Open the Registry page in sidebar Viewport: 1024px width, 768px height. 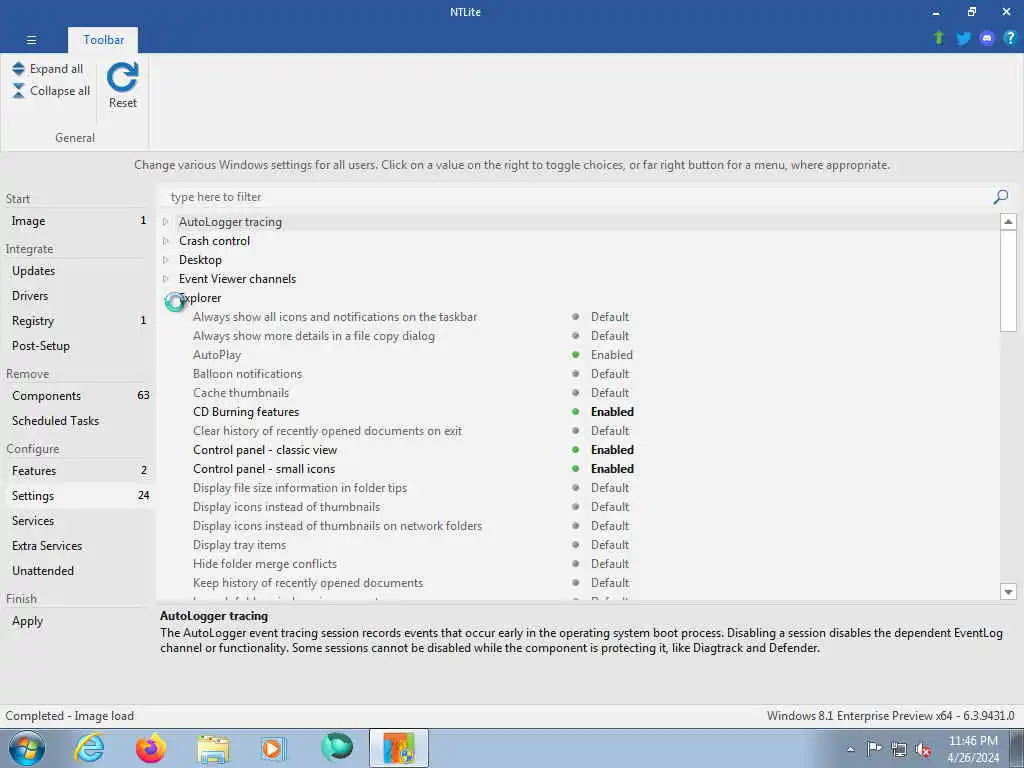pyautogui.click(x=78, y=321)
